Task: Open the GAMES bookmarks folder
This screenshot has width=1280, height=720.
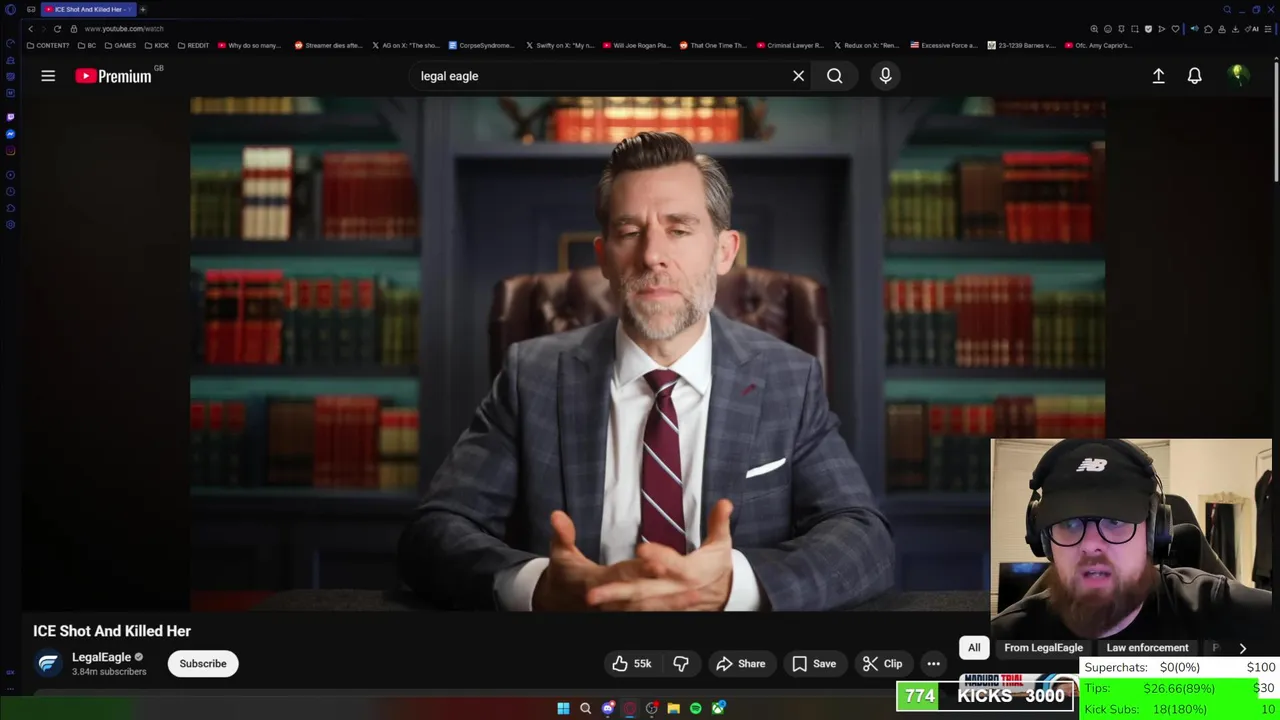Action: pos(120,45)
